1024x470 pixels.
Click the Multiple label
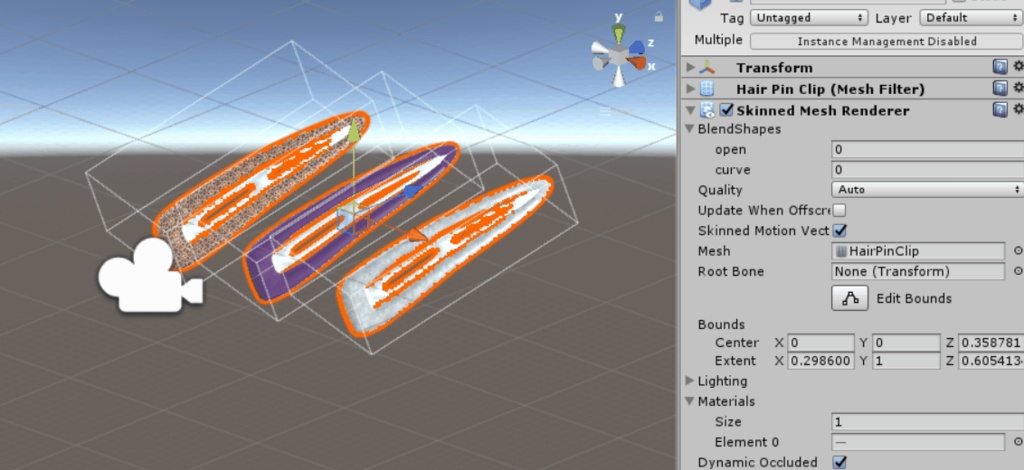pos(718,40)
